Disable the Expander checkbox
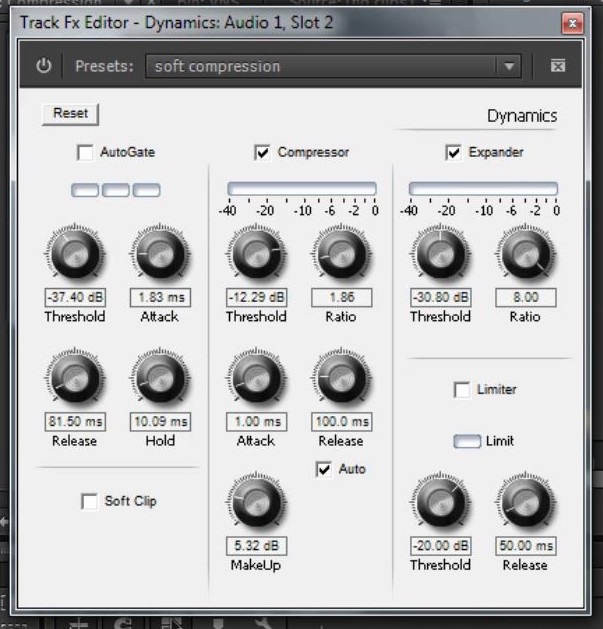Image resolution: width=603 pixels, height=629 pixels. tap(453, 152)
